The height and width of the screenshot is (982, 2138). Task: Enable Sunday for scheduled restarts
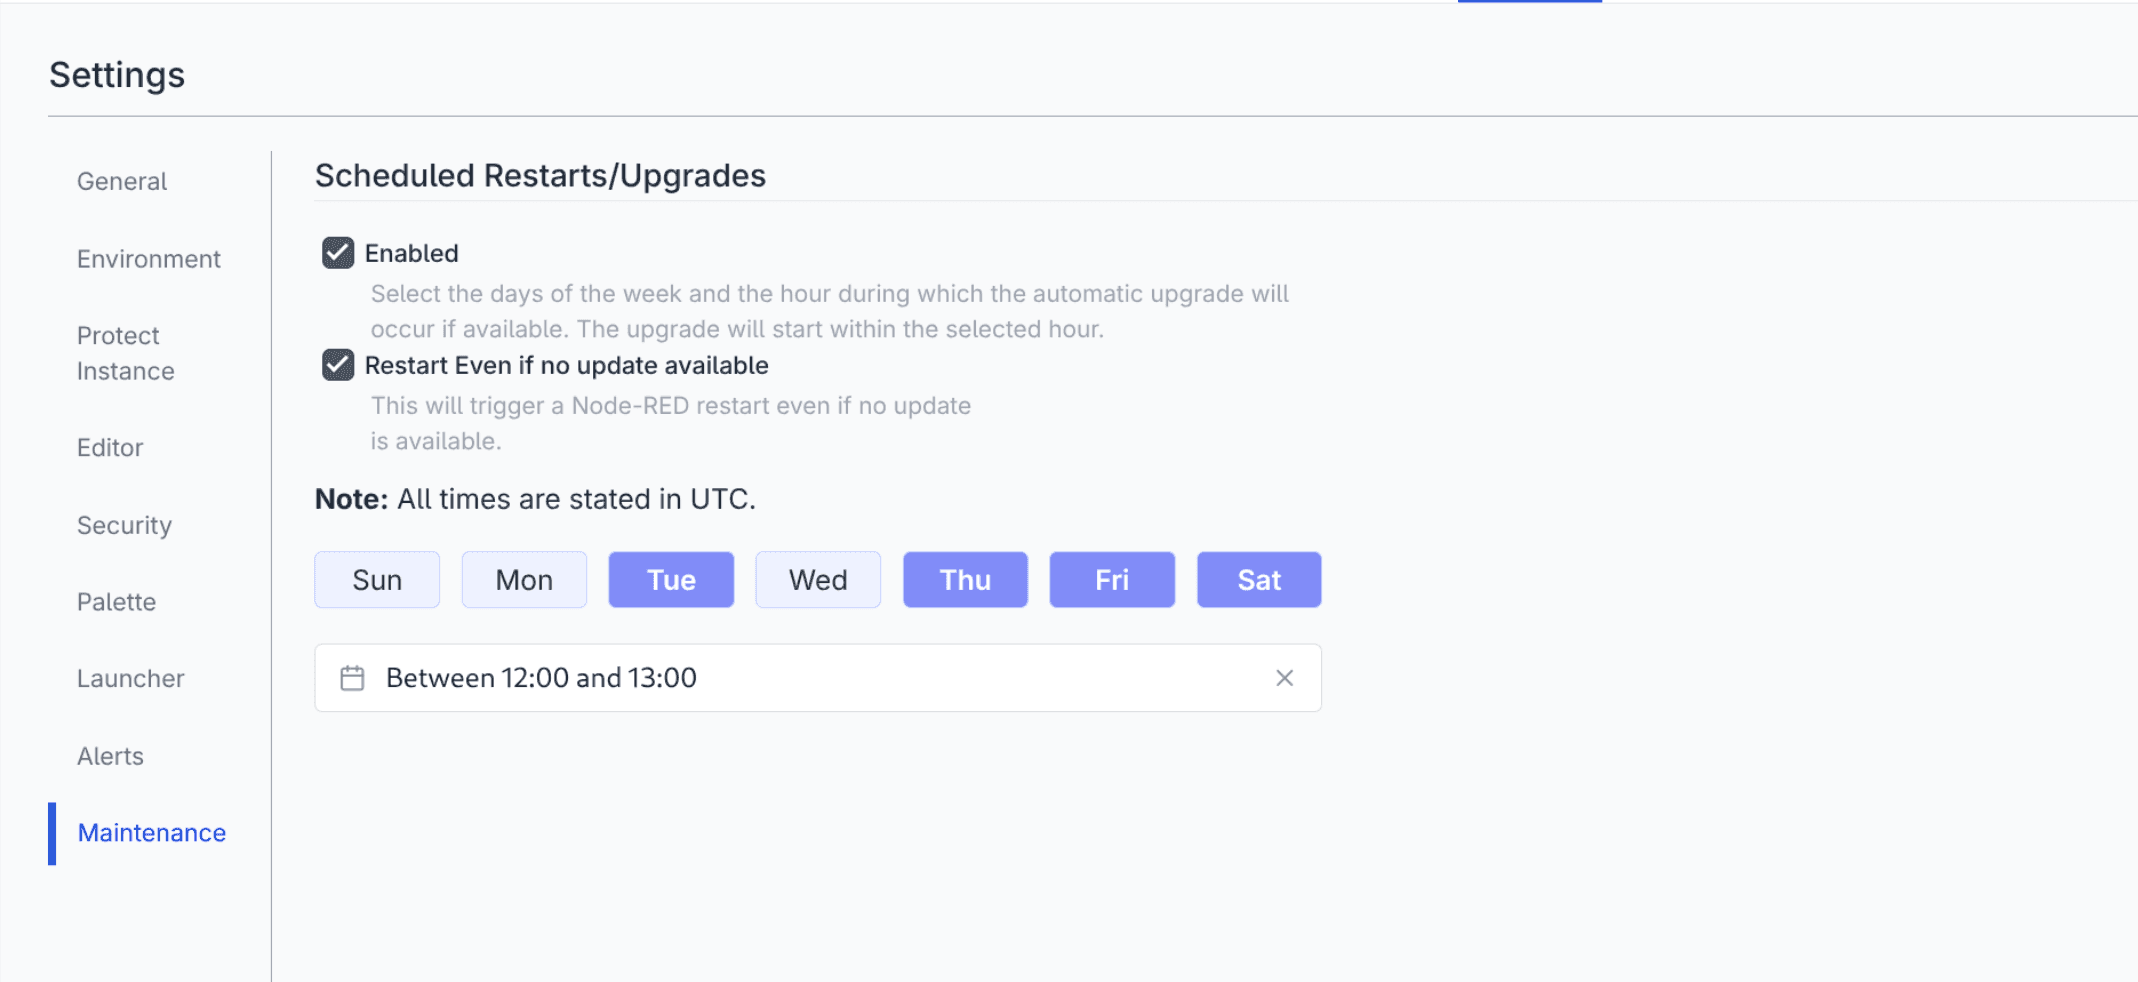(x=377, y=579)
